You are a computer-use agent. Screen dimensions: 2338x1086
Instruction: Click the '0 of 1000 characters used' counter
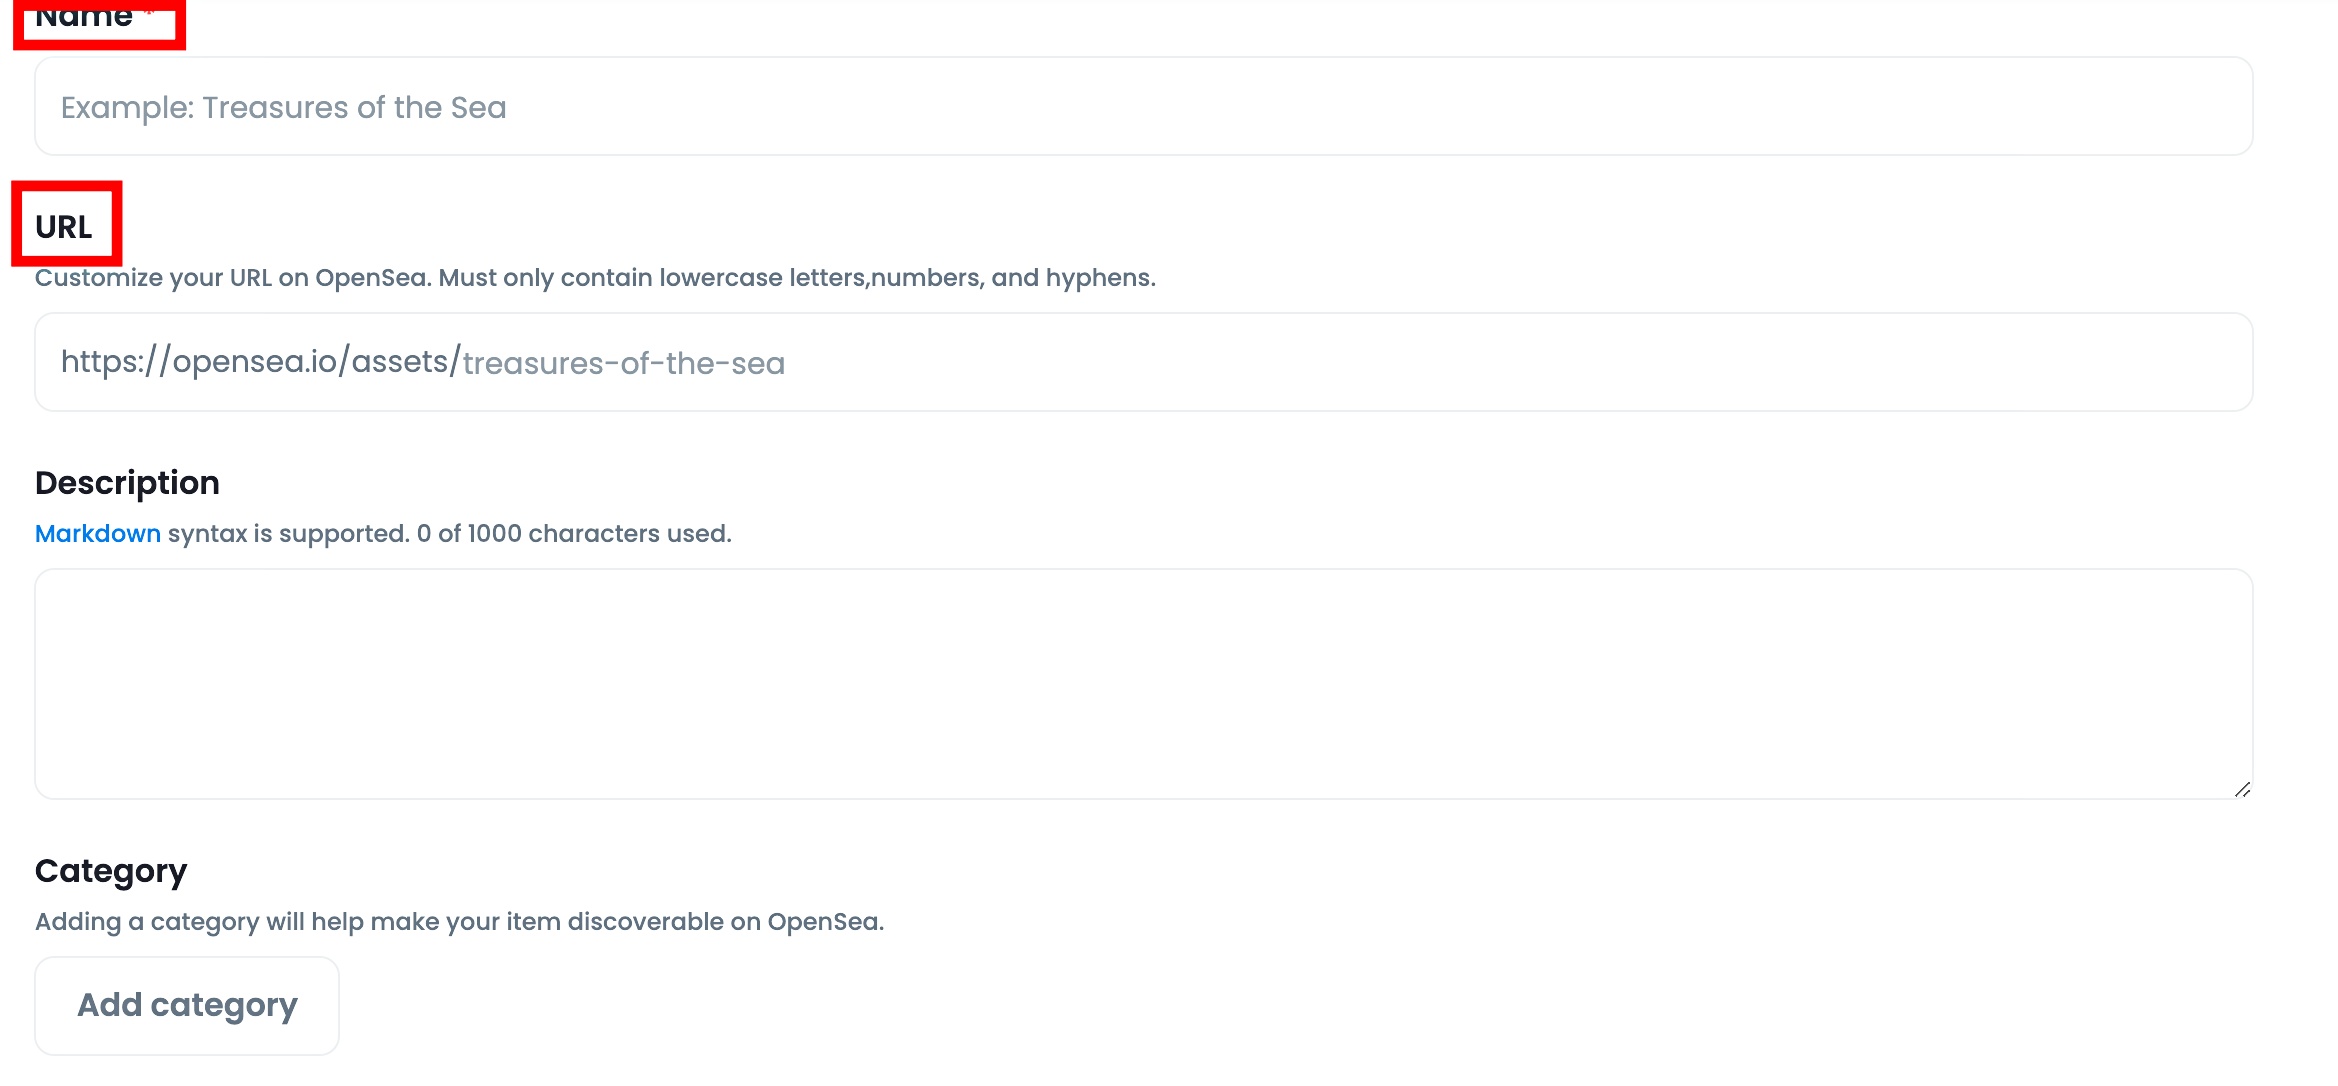pos(573,534)
